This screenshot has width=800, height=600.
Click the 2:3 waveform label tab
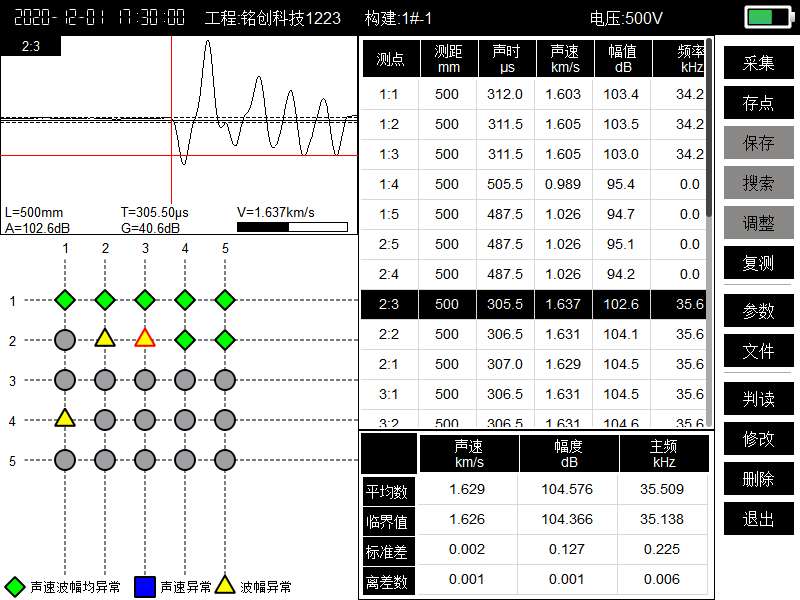(x=31, y=46)
